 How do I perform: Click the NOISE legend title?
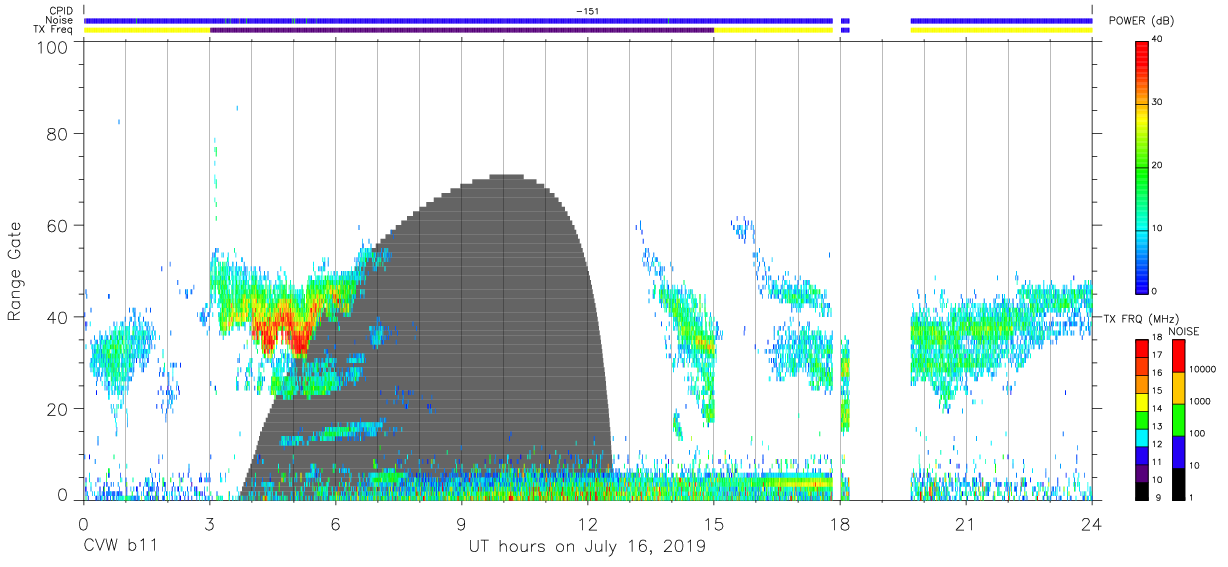tap(1186, 330)
